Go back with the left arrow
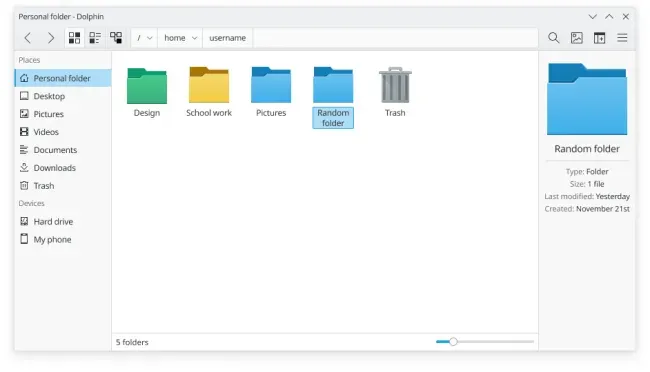Image resolution: width=650 pixels, height=372 pixels. pyautogui.click(x=28, y=38)
